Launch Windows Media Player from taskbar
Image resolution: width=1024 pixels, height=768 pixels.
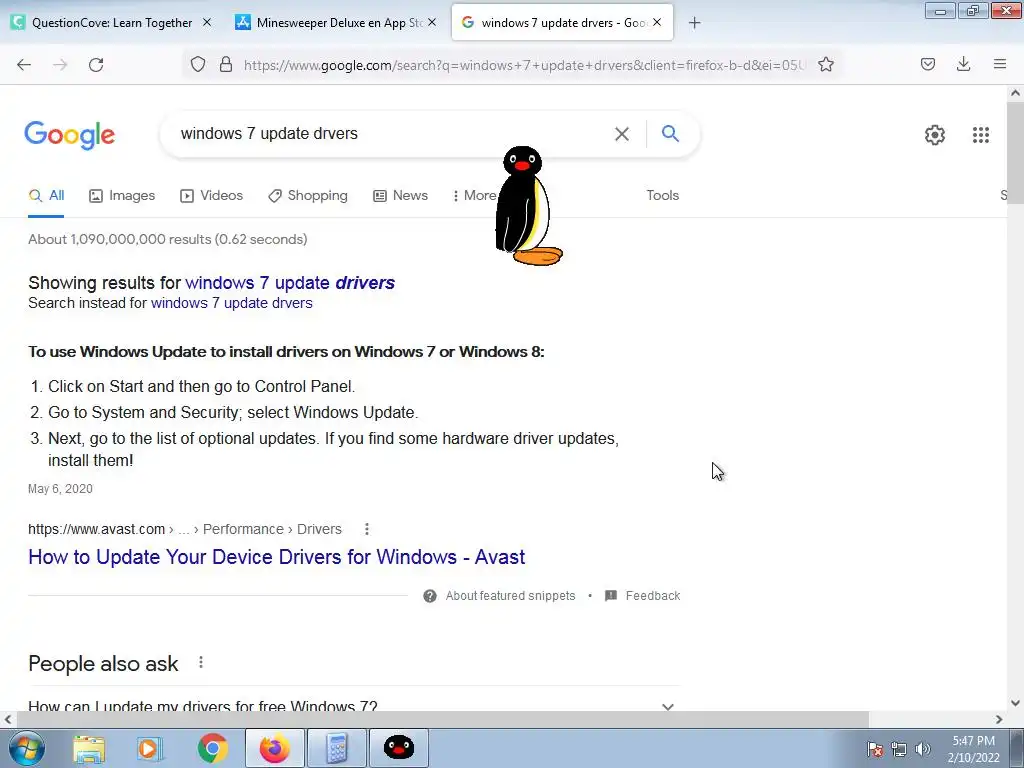click(x=150, y=748)
